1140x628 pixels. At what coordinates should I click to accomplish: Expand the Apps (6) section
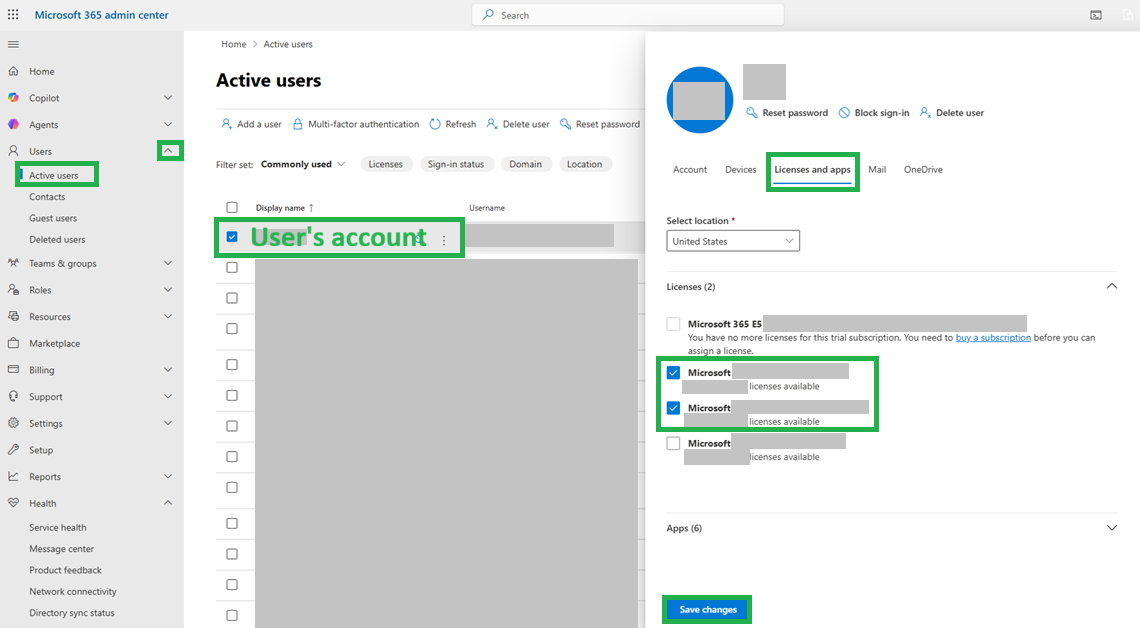tap(1112, 528)
